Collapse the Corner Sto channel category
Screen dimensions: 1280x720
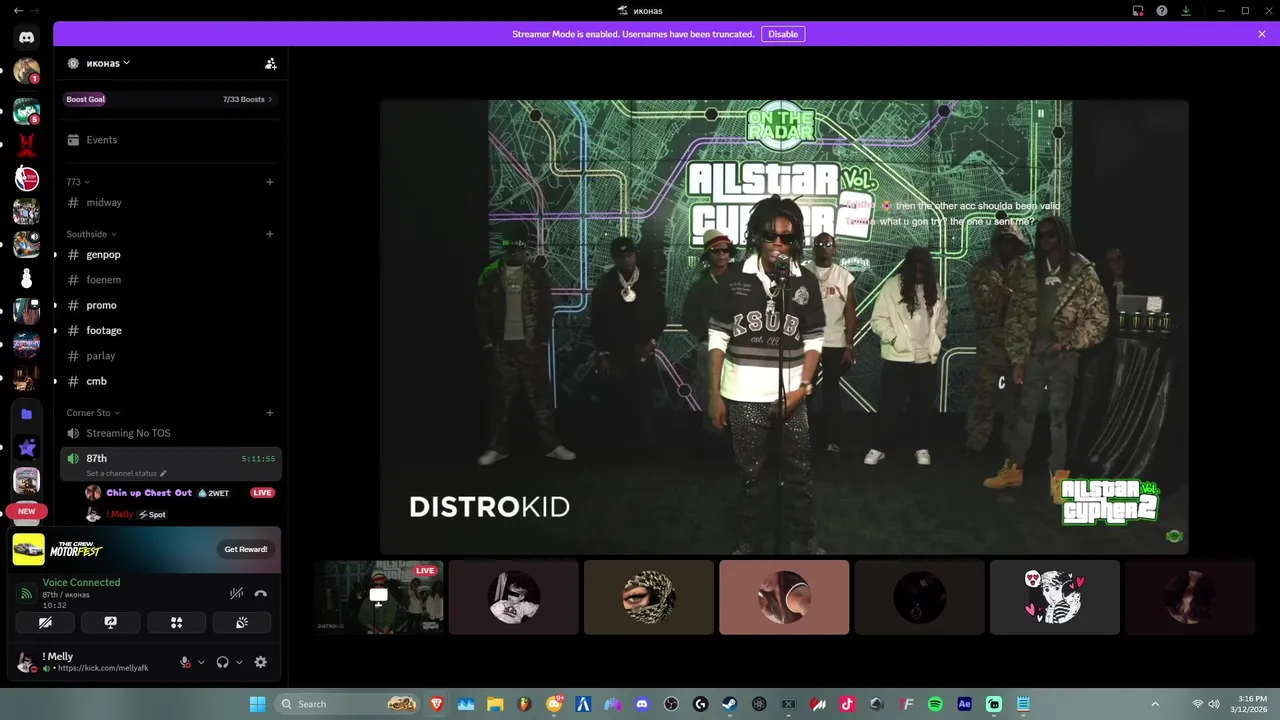coord(93,413)
